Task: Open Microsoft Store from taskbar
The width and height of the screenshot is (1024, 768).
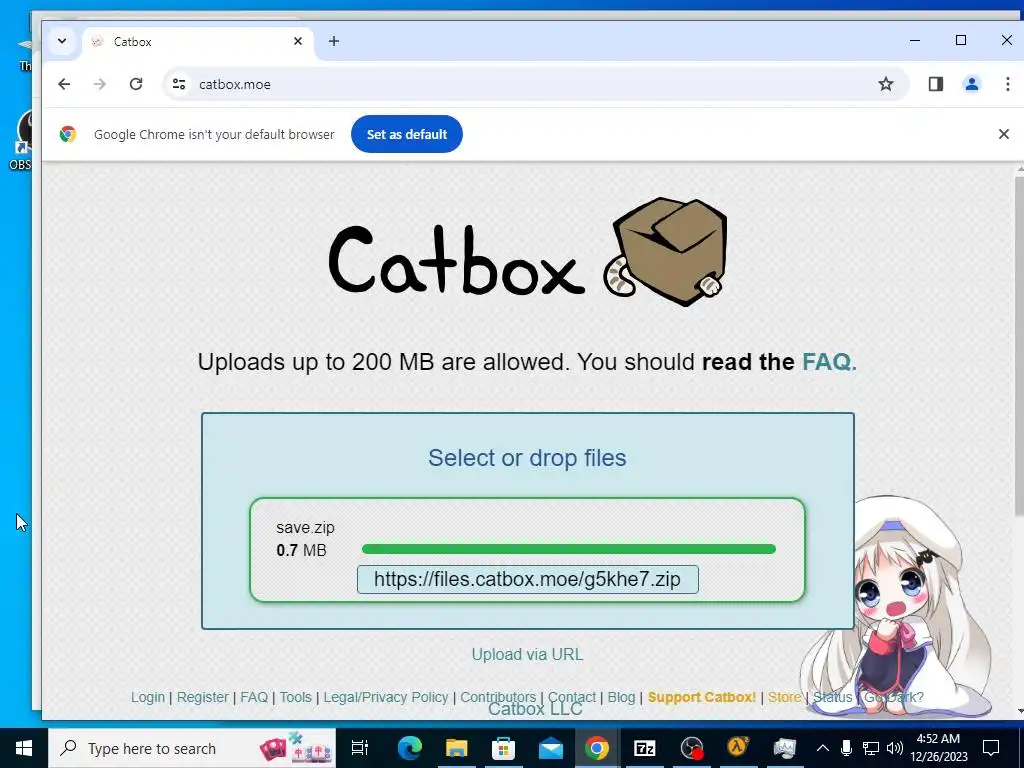Action: (504, 748)
